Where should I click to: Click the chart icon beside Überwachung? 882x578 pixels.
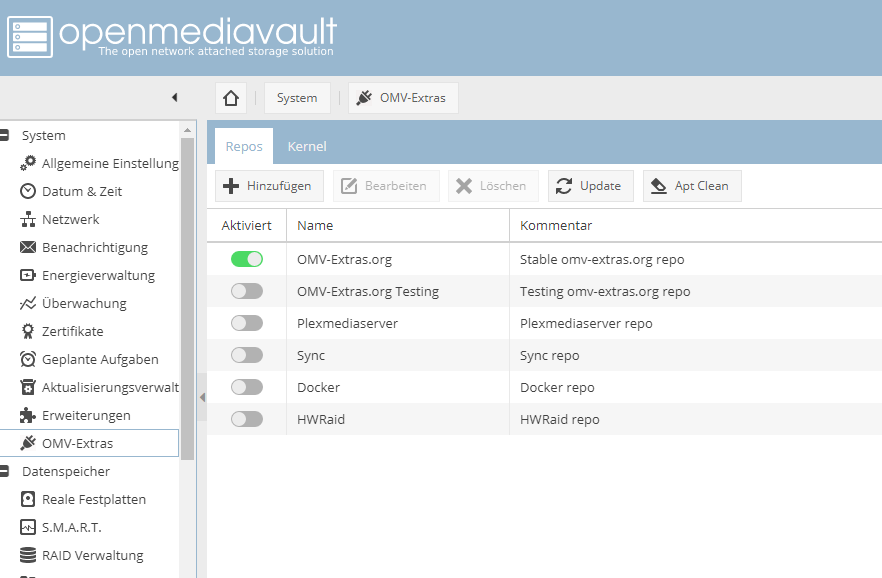point(28,304)
